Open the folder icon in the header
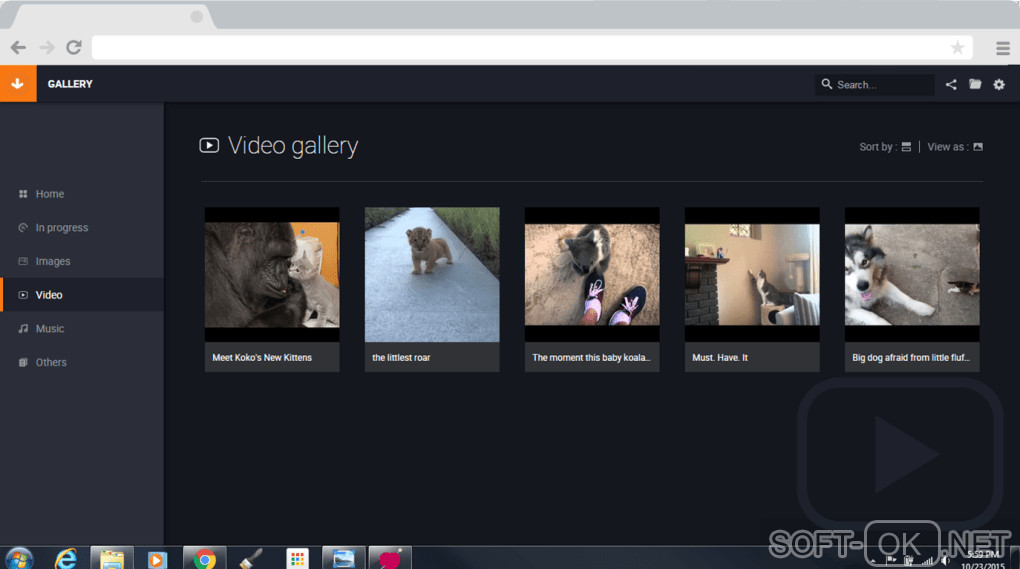This screenshot has height=569, width=1020. [975, 84]
